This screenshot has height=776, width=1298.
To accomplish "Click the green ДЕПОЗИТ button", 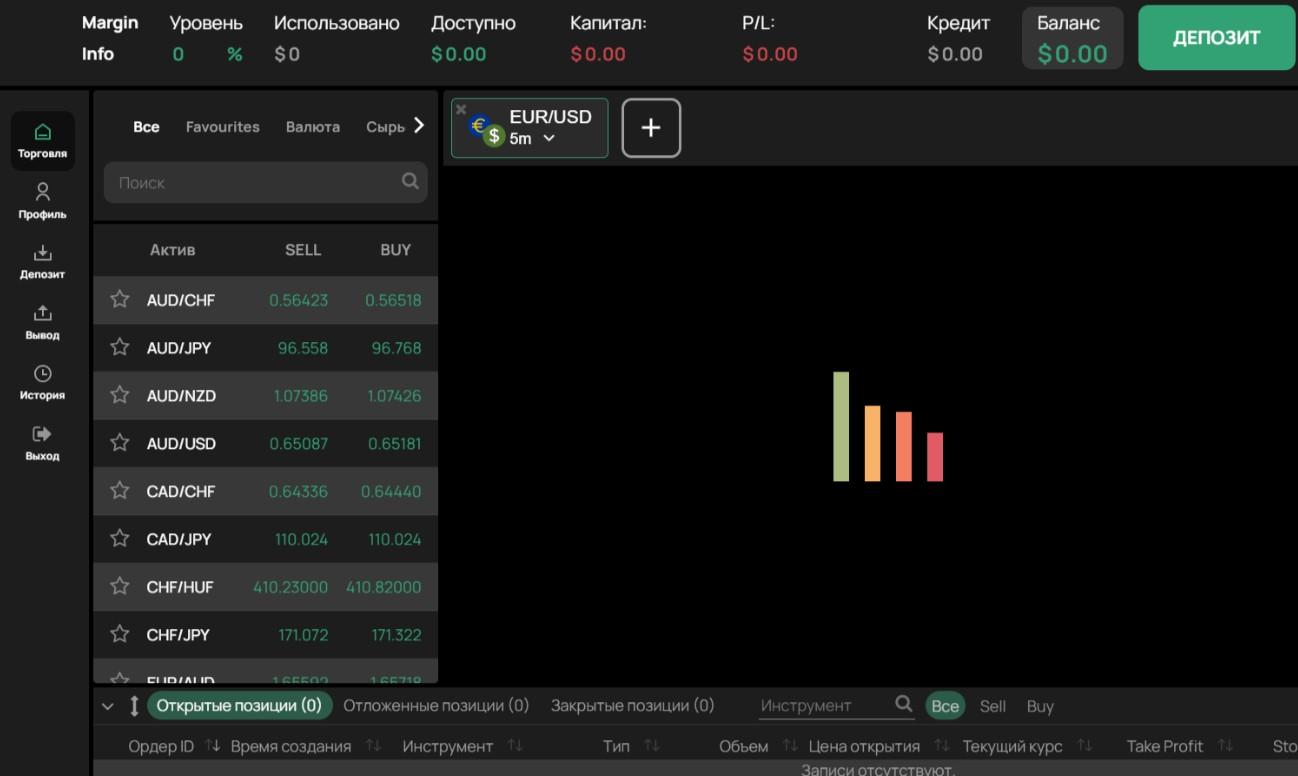I will 1216,38.
